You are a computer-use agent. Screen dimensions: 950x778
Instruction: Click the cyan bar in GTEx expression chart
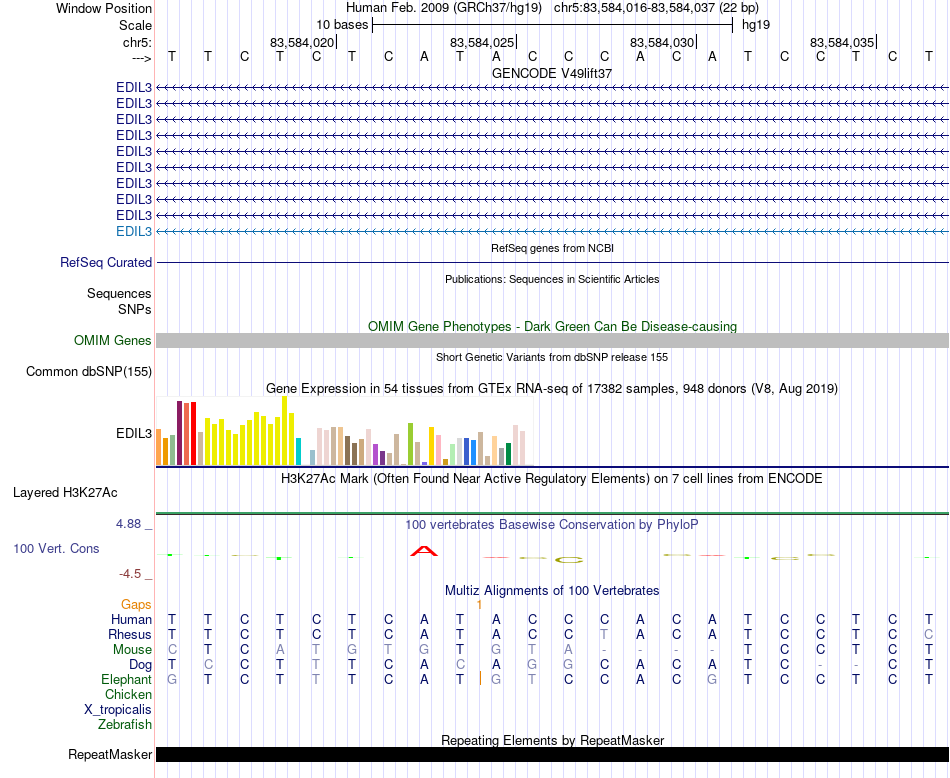(298, 451)
